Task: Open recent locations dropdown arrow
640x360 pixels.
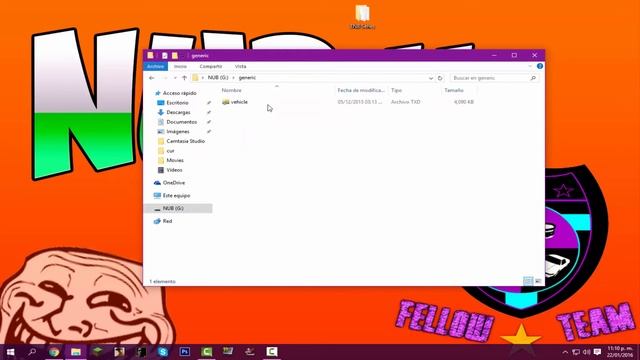Action: tap(175, 78)
